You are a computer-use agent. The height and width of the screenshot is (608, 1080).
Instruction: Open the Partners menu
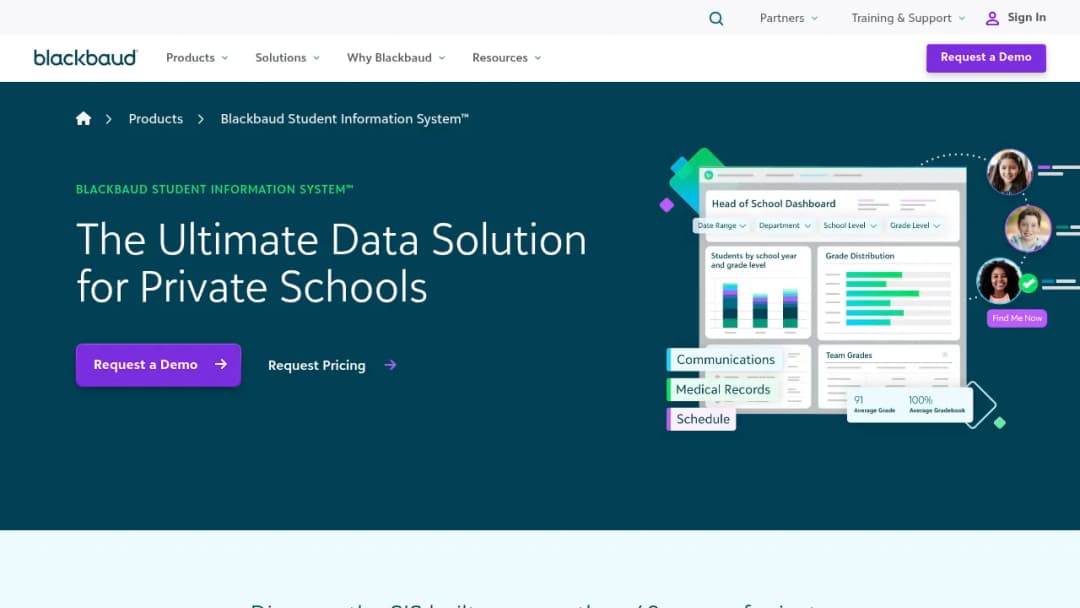tap(789, 19)
